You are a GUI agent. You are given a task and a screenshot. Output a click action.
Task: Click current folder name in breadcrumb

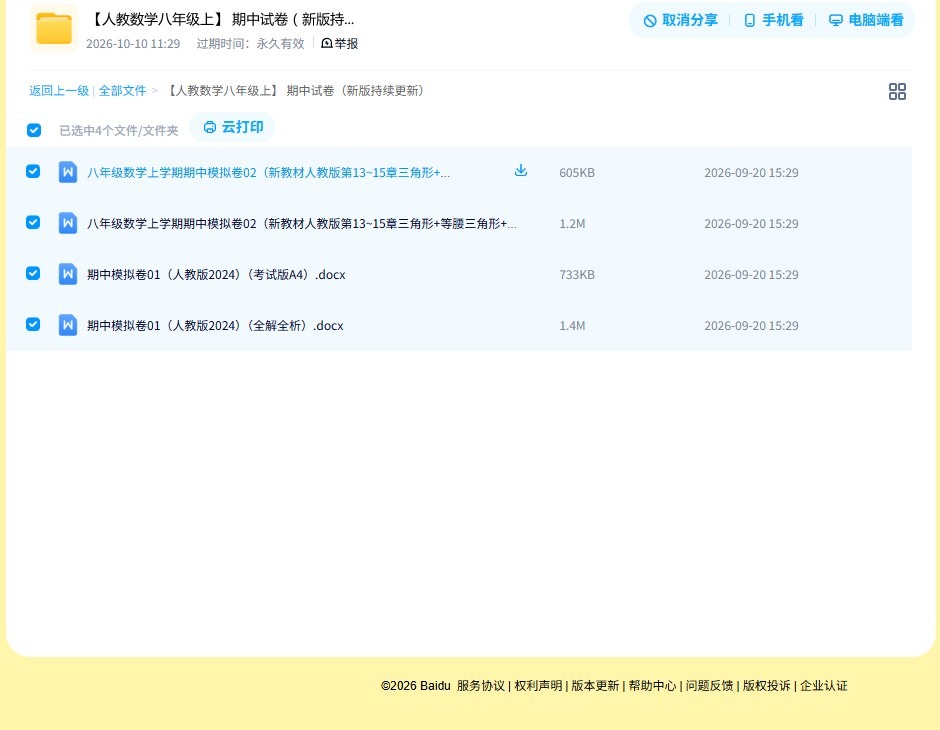[x=296, y=91]
